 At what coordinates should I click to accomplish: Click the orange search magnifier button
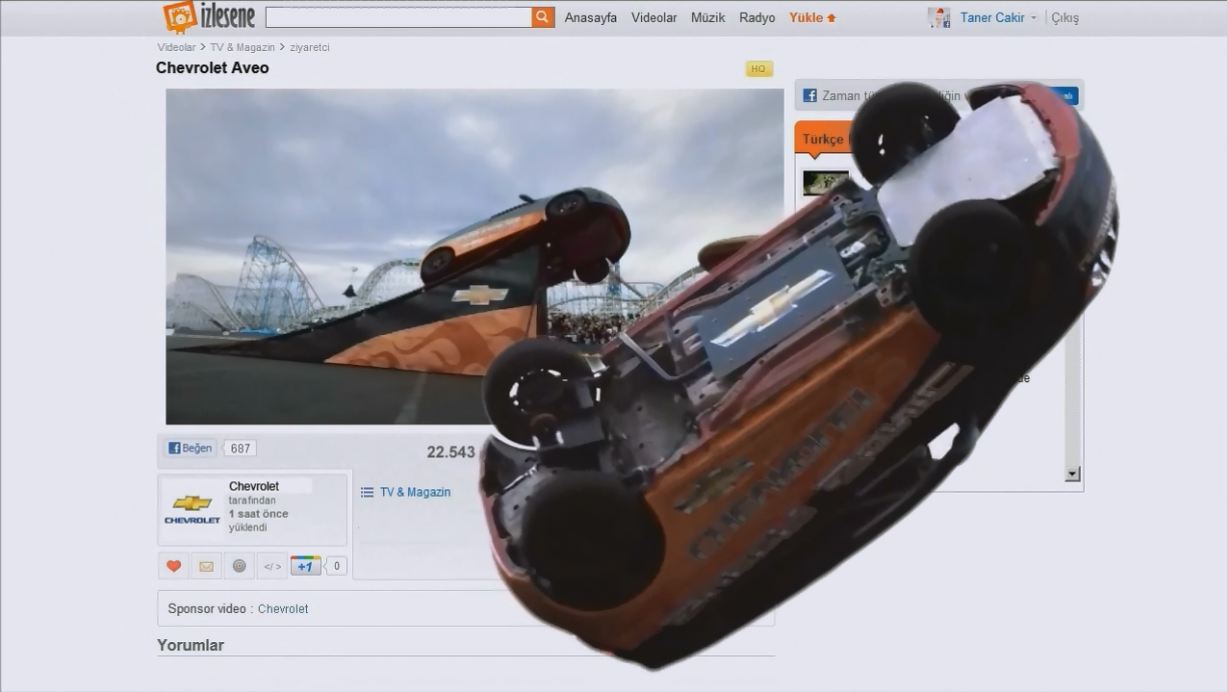(542, 17)
